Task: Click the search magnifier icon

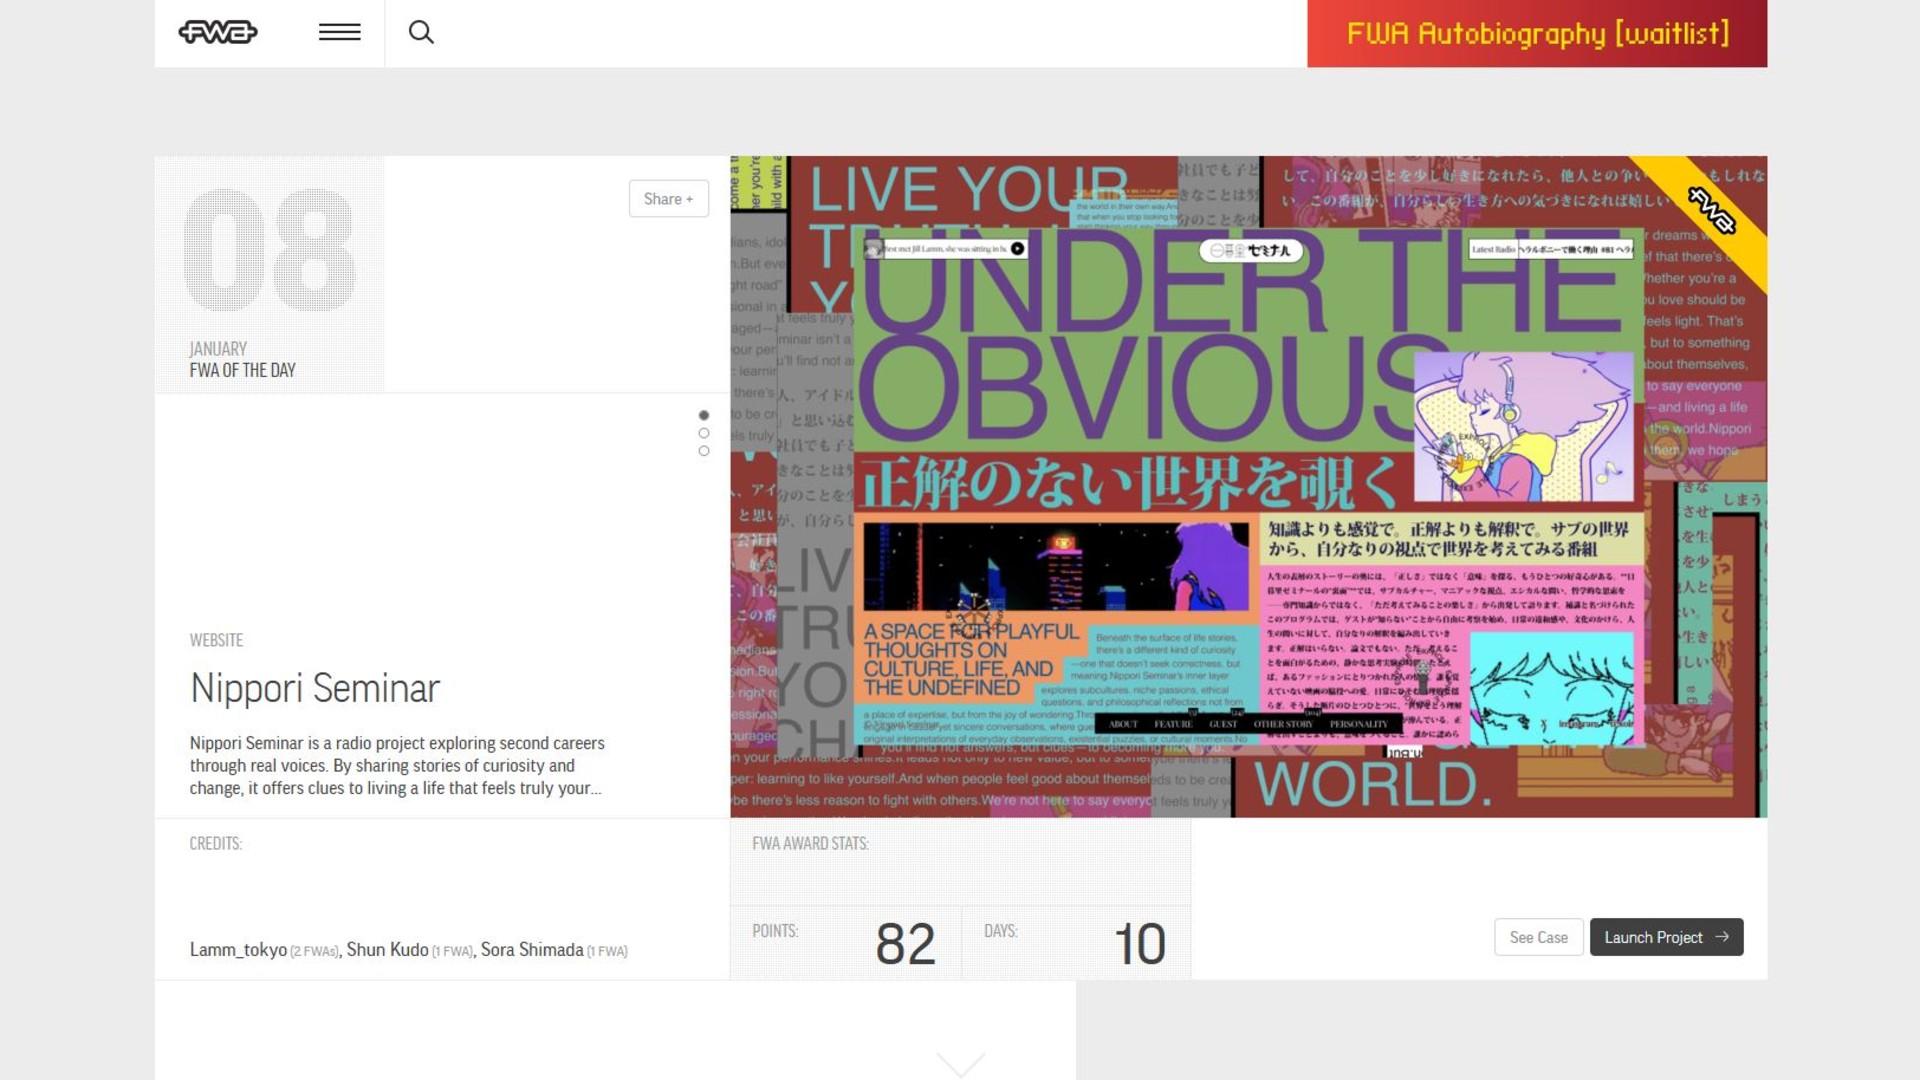Action: click(x=421, y=32)
